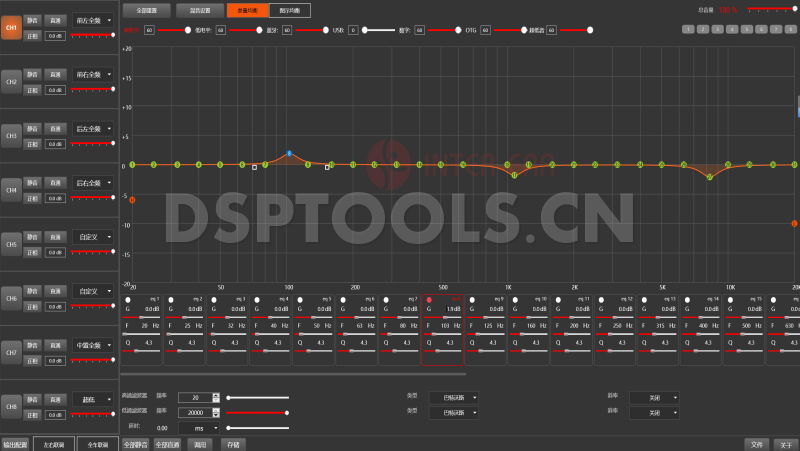
Task: Select the CH1 channel button
Action: click(x=11, y=27)
